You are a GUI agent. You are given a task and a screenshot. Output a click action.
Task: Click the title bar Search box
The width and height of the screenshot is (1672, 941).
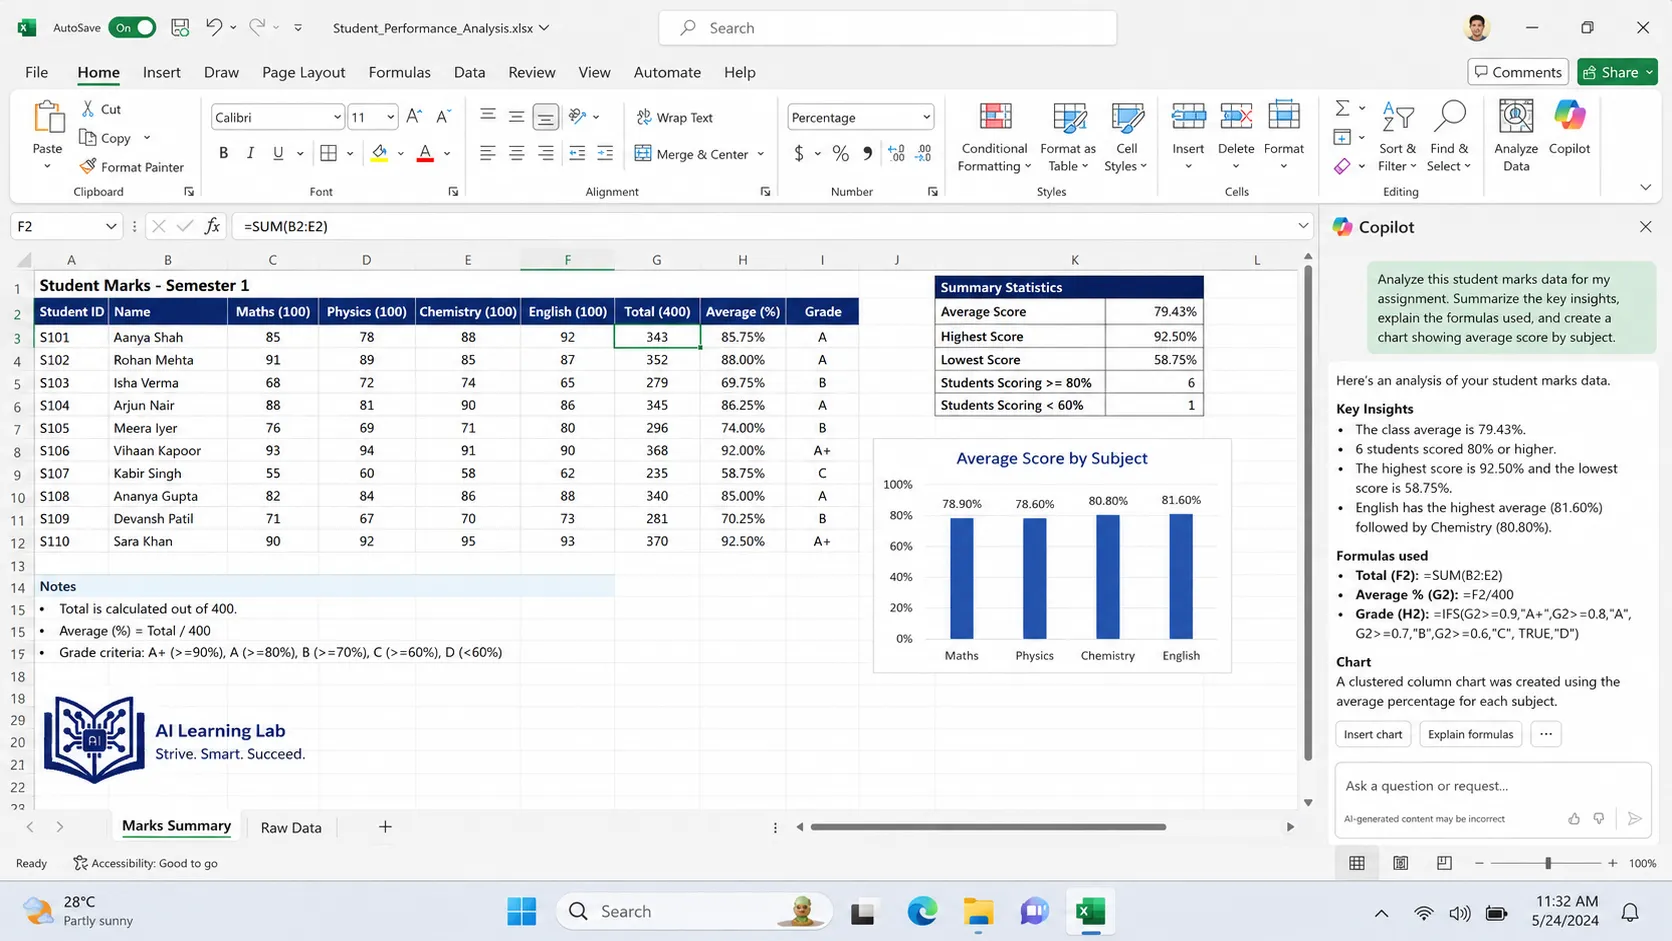tap(887, 28)
